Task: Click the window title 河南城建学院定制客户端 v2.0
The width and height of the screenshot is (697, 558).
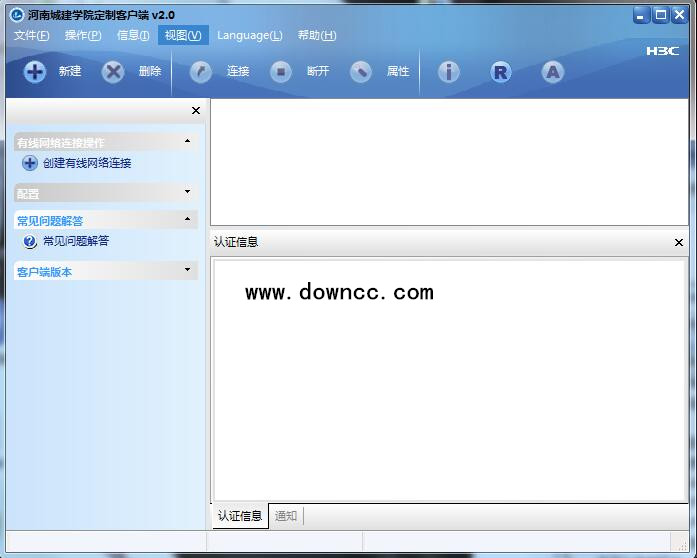Action: 101,15
